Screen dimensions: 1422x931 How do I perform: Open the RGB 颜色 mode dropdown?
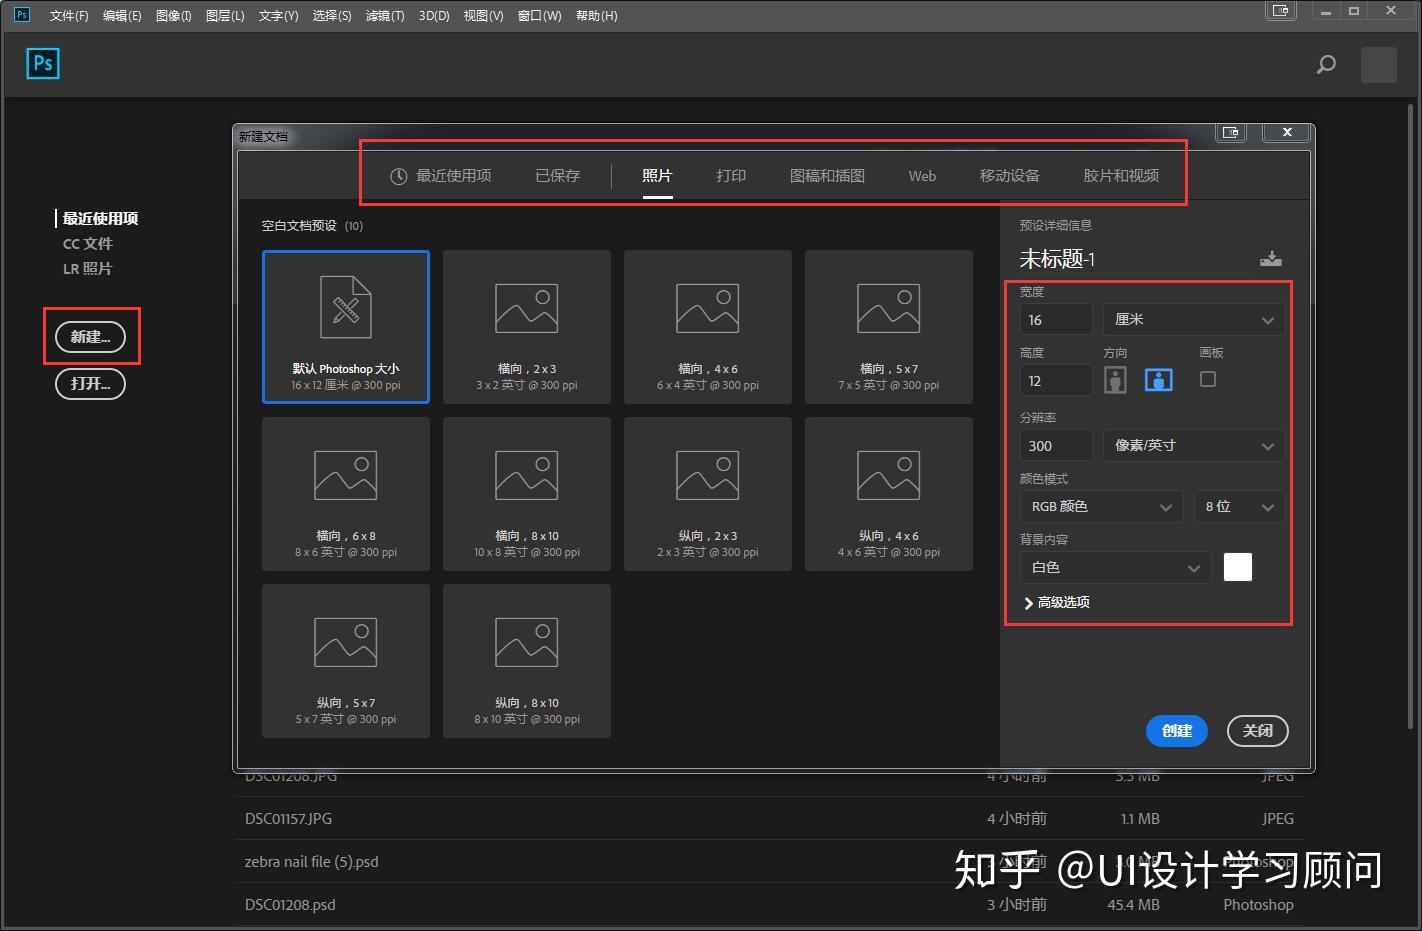[x=1101, y=507]
